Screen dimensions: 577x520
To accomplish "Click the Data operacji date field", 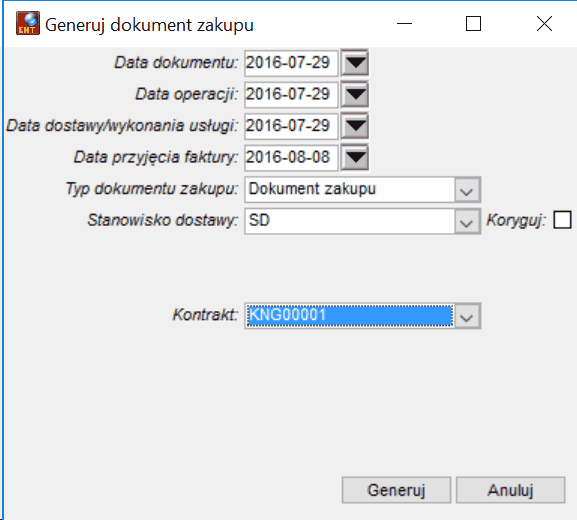I will tap(291, 95).
